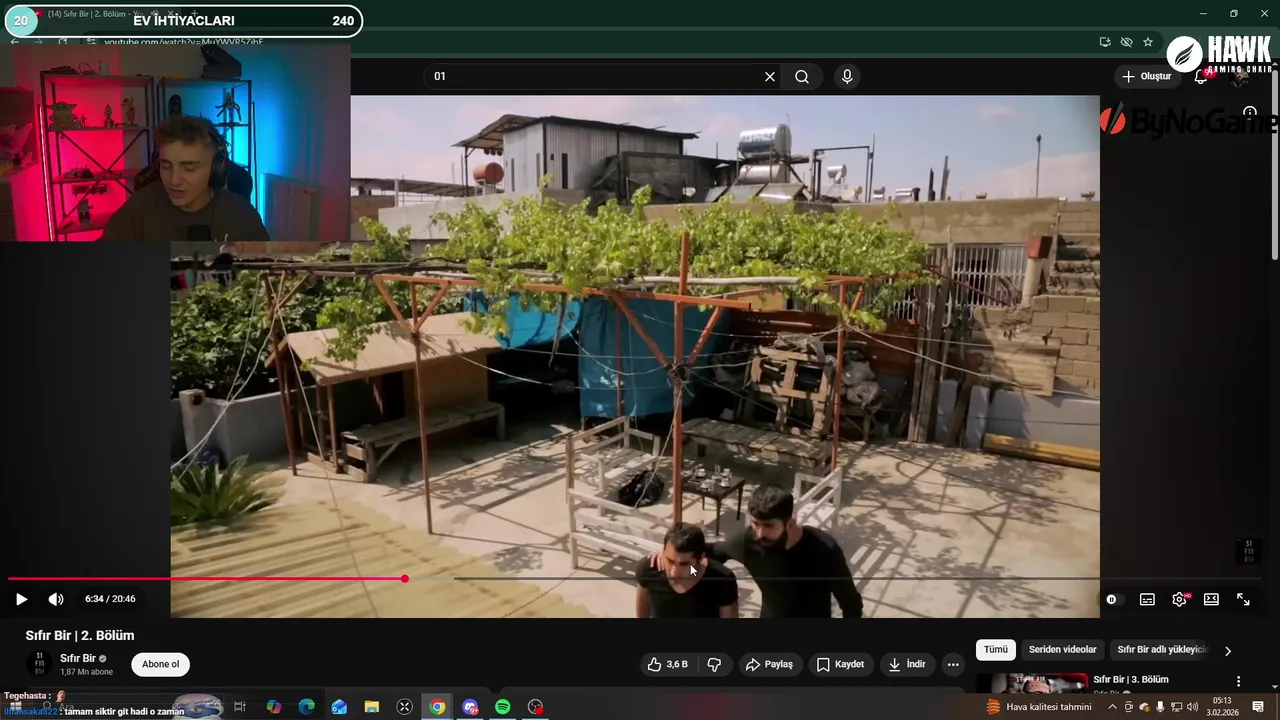This screenshot has width=1280, height=720.
Task: Open Outlook mail from the taskbar
Action: pyautogui.click(x=339, y=707)
